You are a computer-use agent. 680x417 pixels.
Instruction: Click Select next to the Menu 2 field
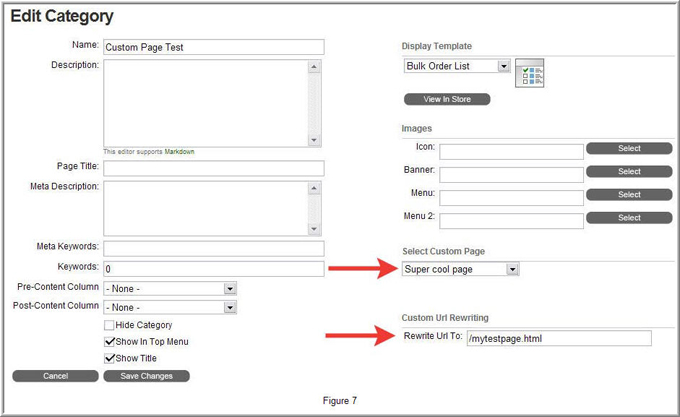click(629, 217)
